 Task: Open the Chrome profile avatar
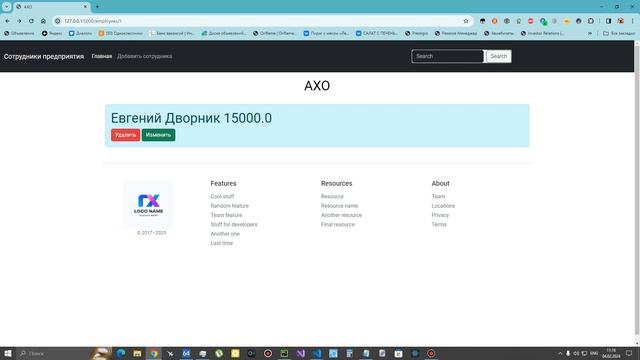[620, 21]
